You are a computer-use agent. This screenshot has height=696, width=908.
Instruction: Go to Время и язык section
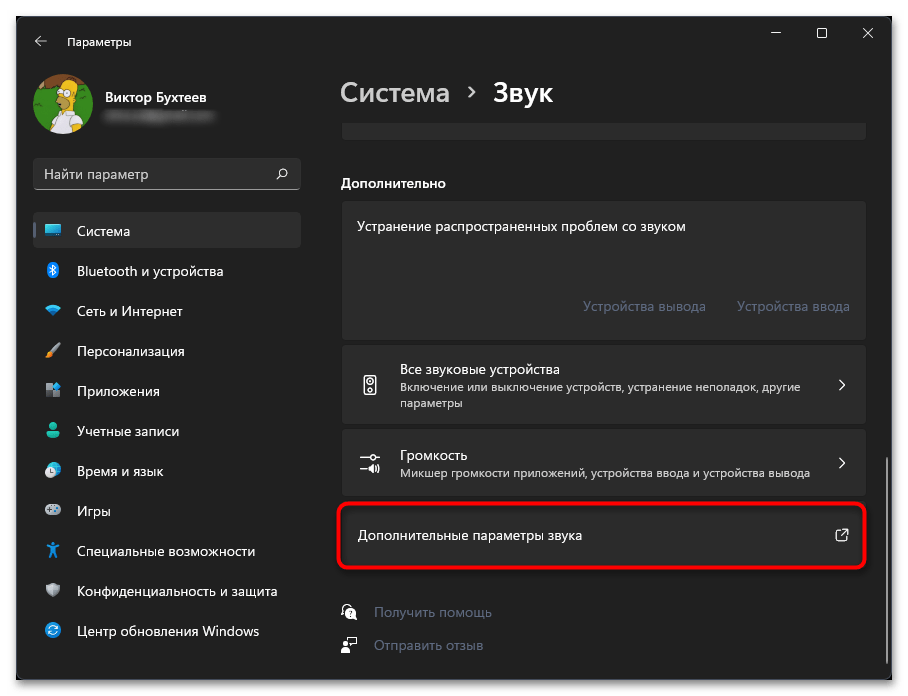[x=120, y=471]
